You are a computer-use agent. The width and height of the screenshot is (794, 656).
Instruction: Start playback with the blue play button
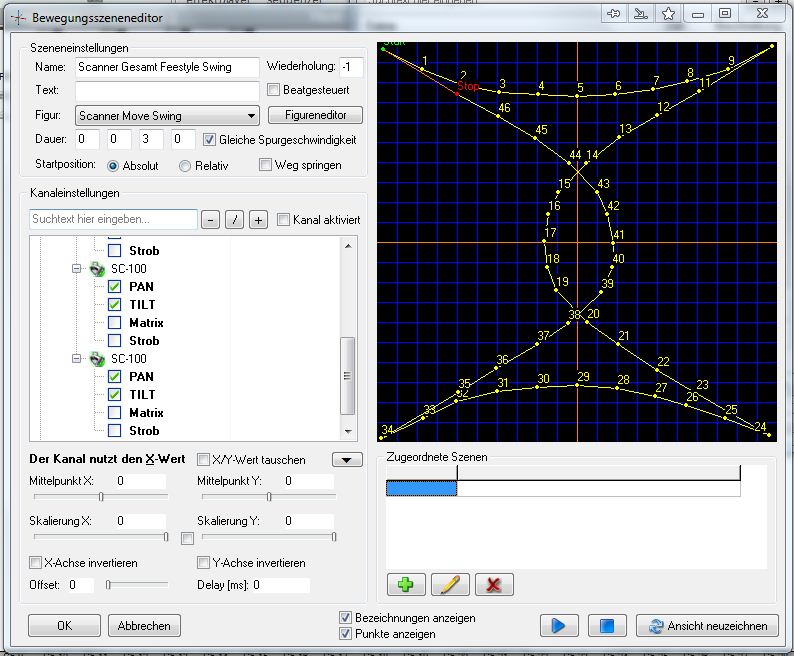(x=558, y=625)
